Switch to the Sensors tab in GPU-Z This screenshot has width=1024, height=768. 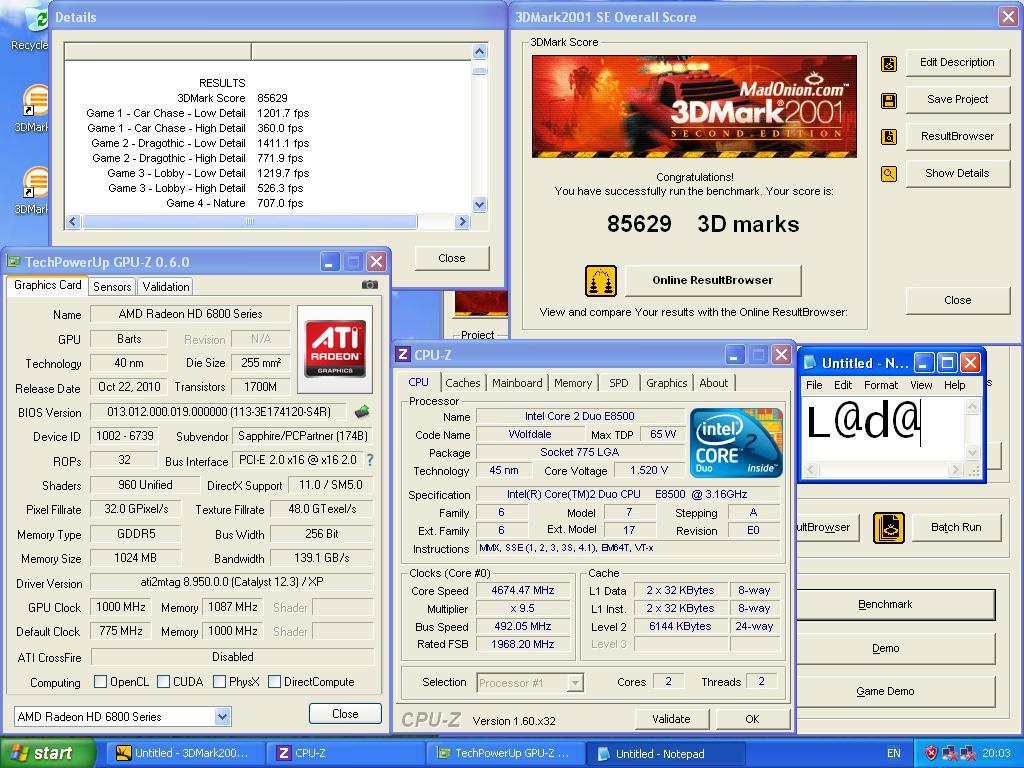pyautogui.click(x=112, y=287)
